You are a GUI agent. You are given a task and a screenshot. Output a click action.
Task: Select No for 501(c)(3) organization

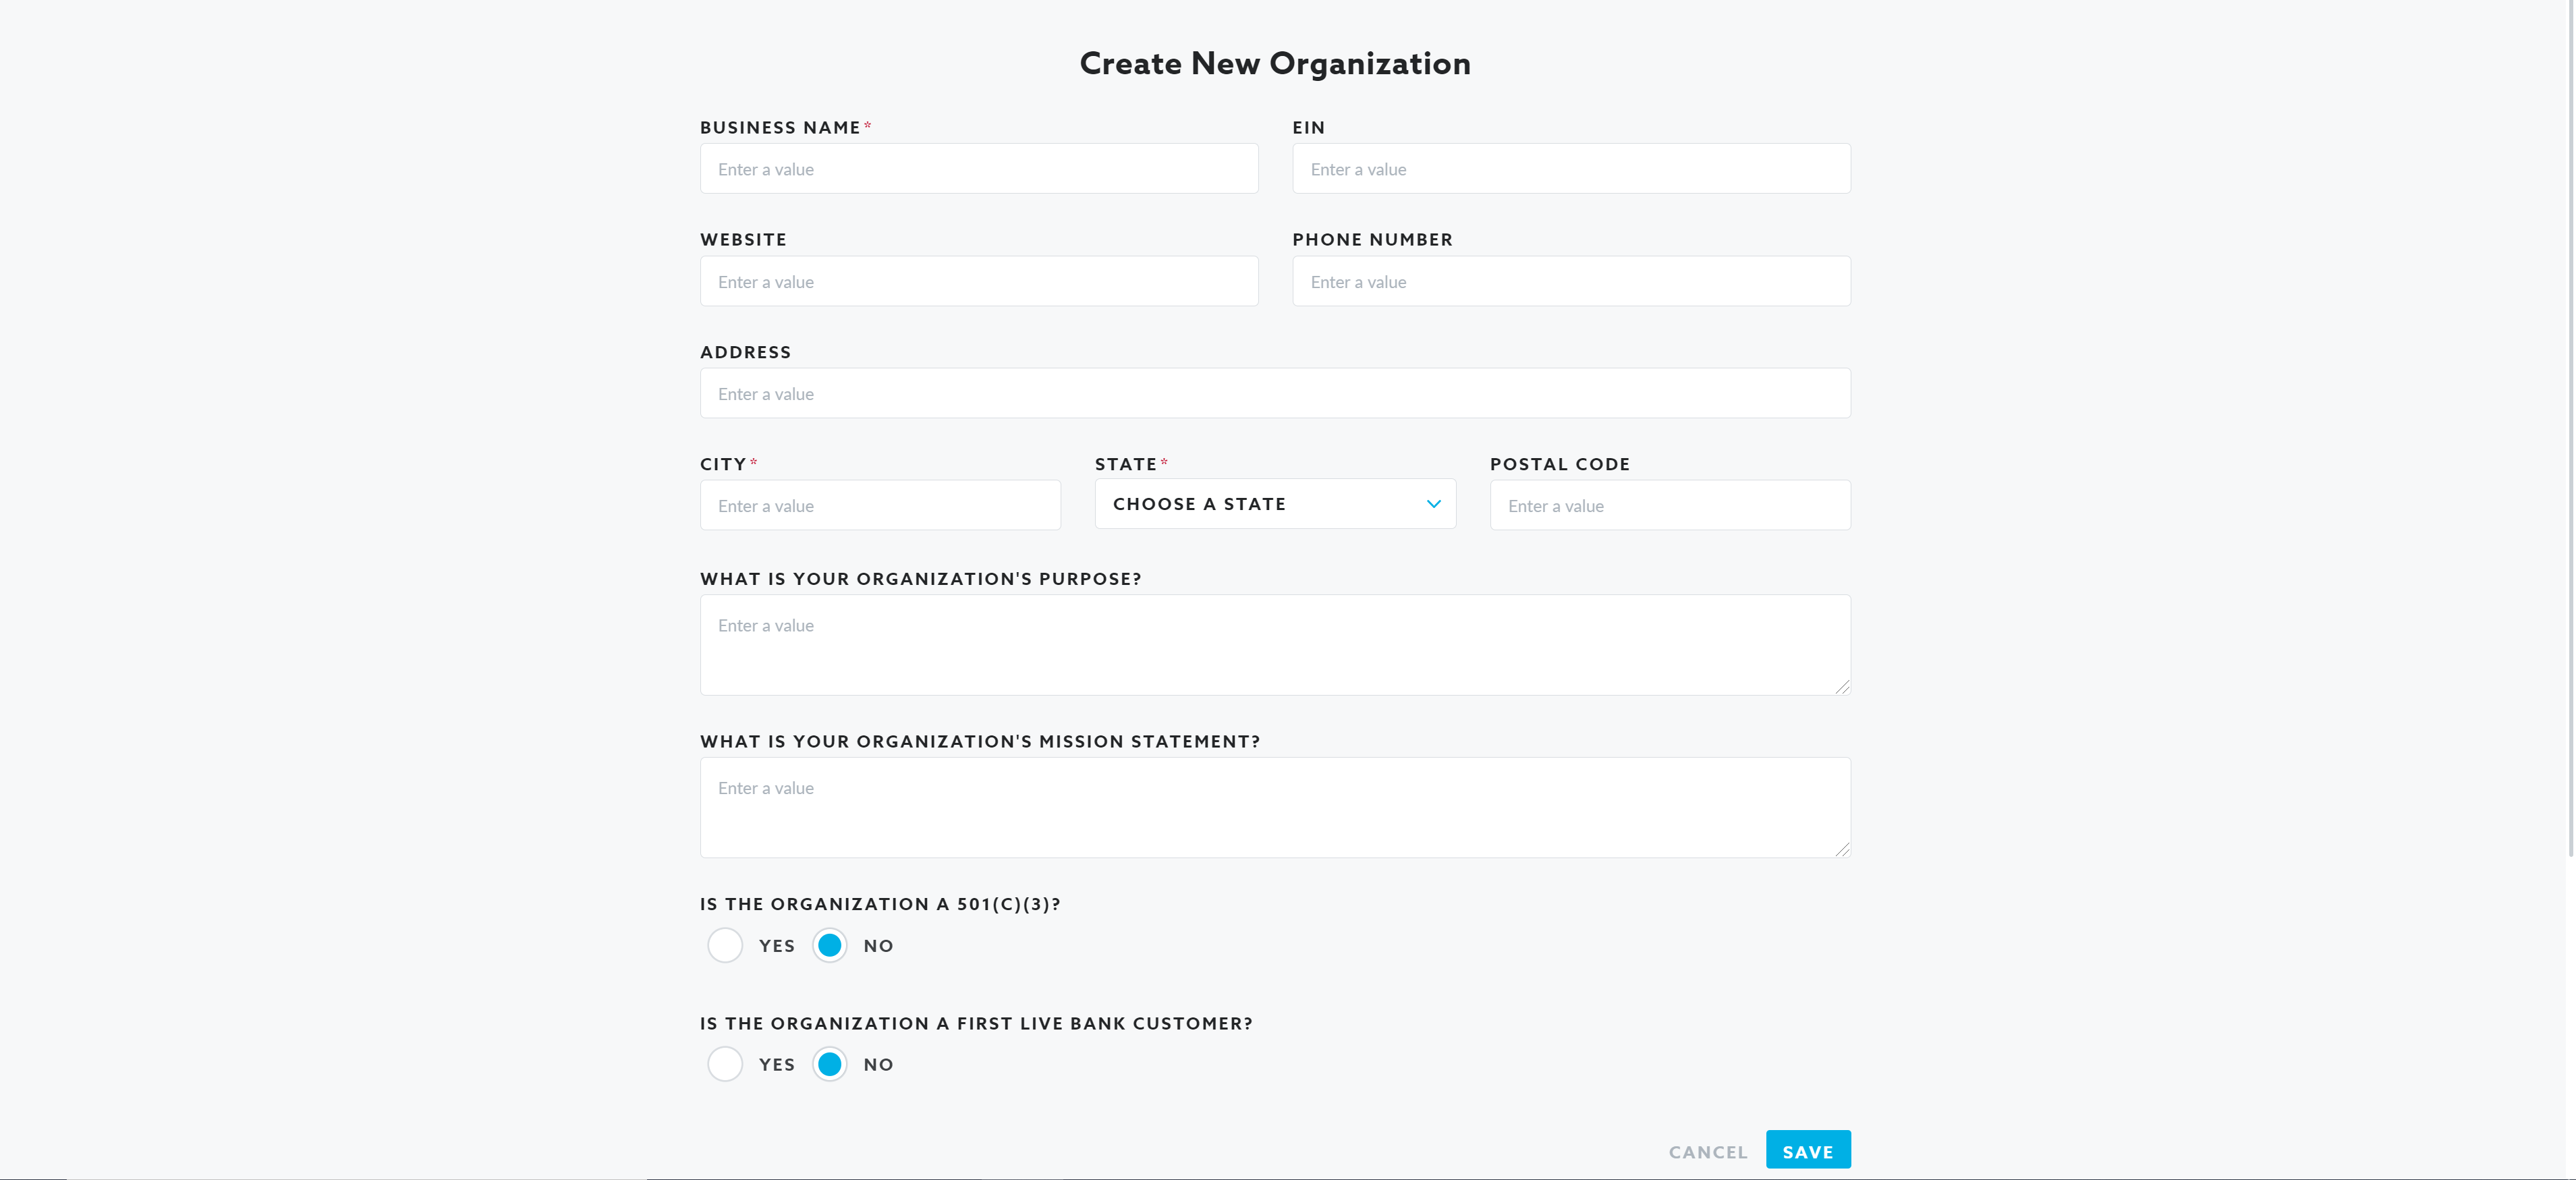click(x=829, y=945)
